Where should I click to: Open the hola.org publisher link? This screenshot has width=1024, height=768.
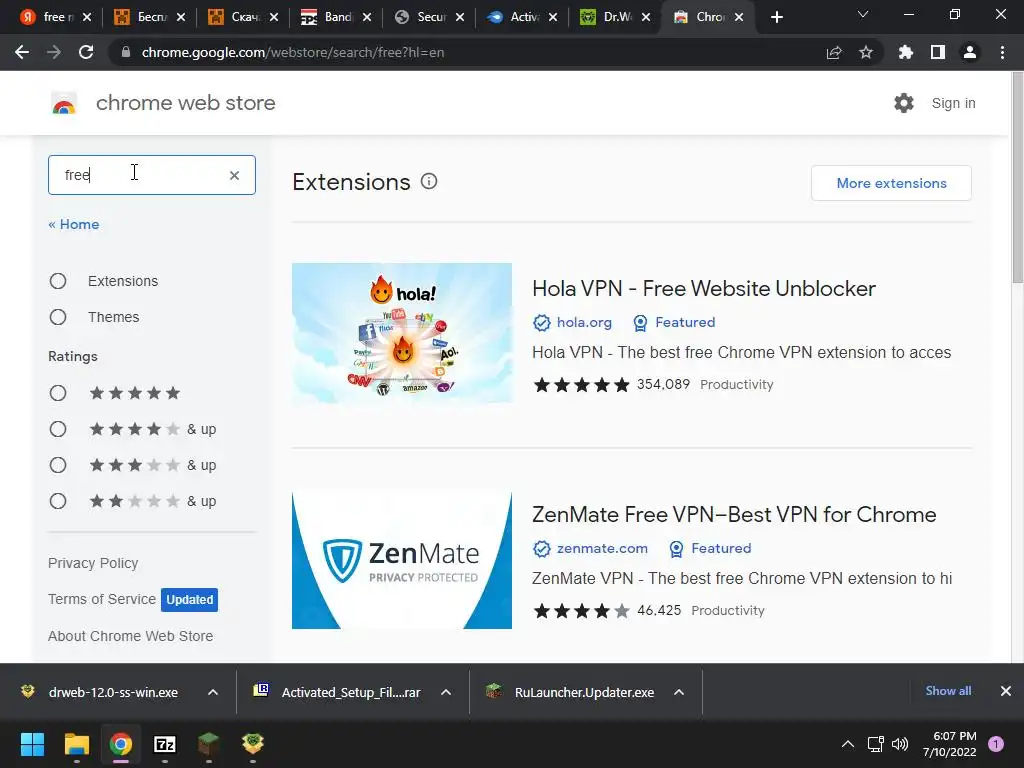[x=584, y=323]
